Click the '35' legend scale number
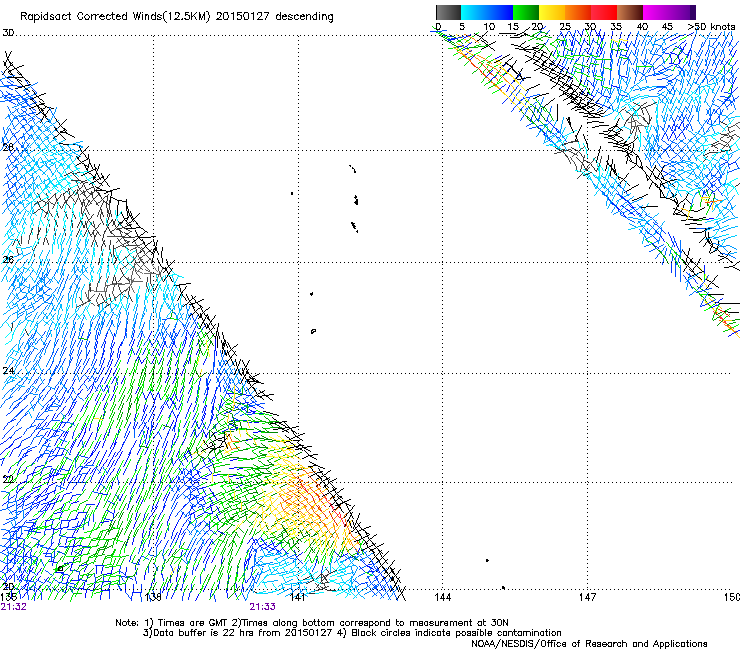 tap(616, 26)
